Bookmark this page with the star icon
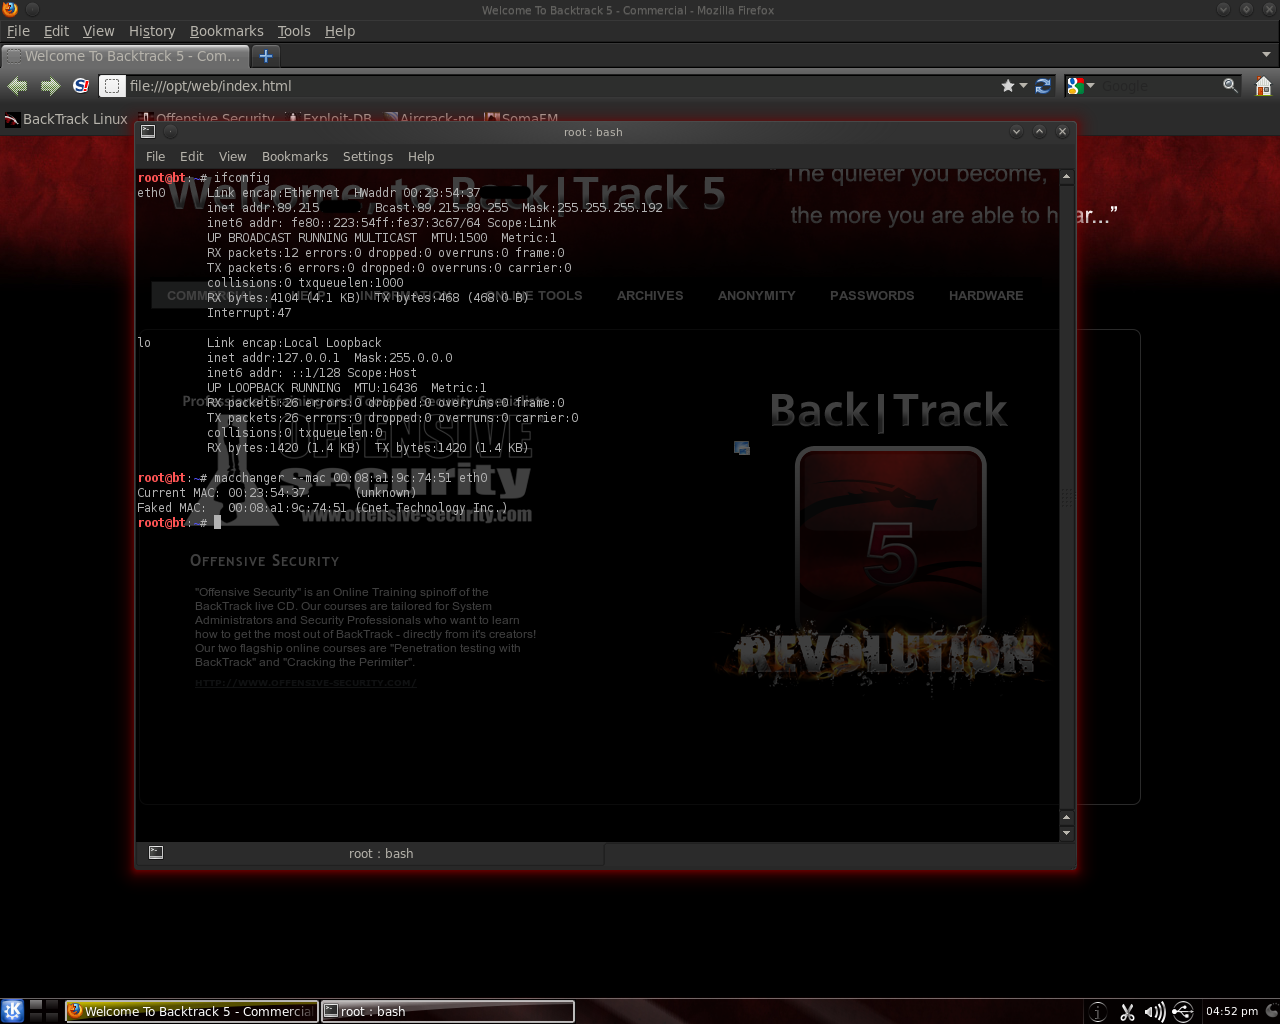Screen dimensions: 1280x1024 pyautogui.click(x=1008, y=86)
